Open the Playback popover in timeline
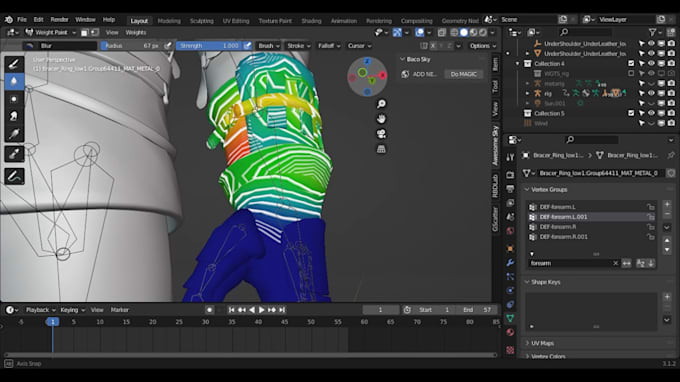Screen dimensions: 680x382 40,310
